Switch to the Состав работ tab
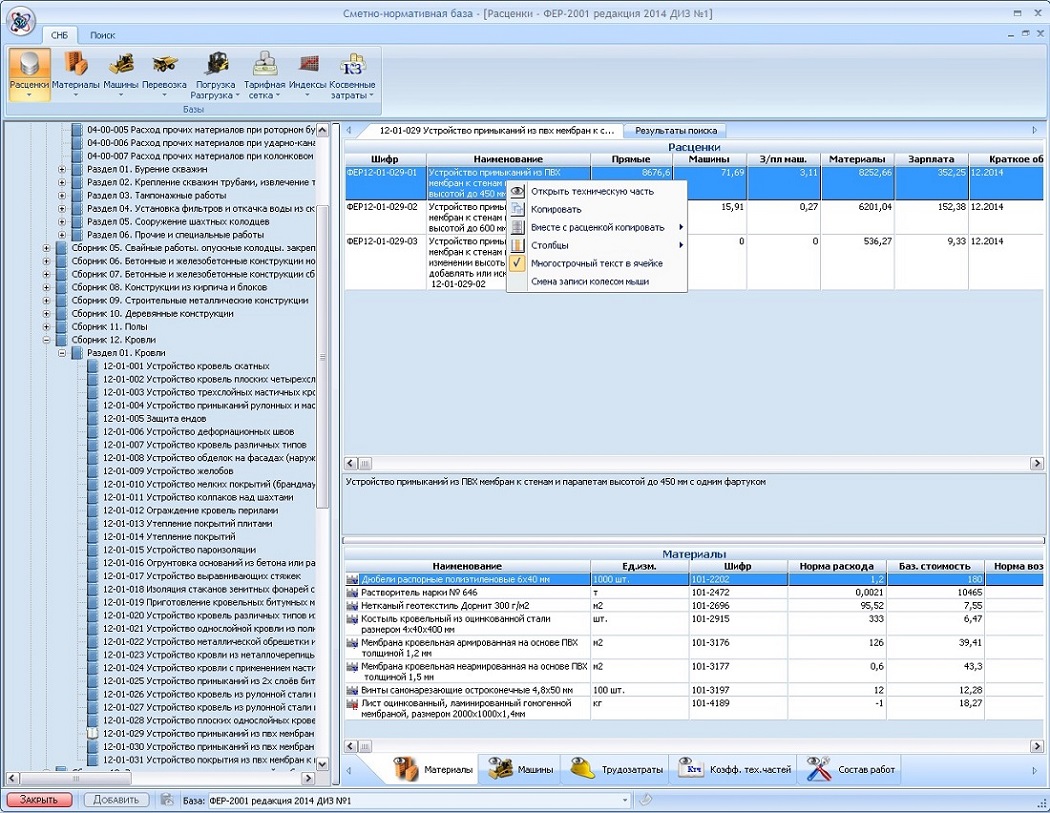The width and height of the screenshot is (1050, 813). (x=851, y=769)
